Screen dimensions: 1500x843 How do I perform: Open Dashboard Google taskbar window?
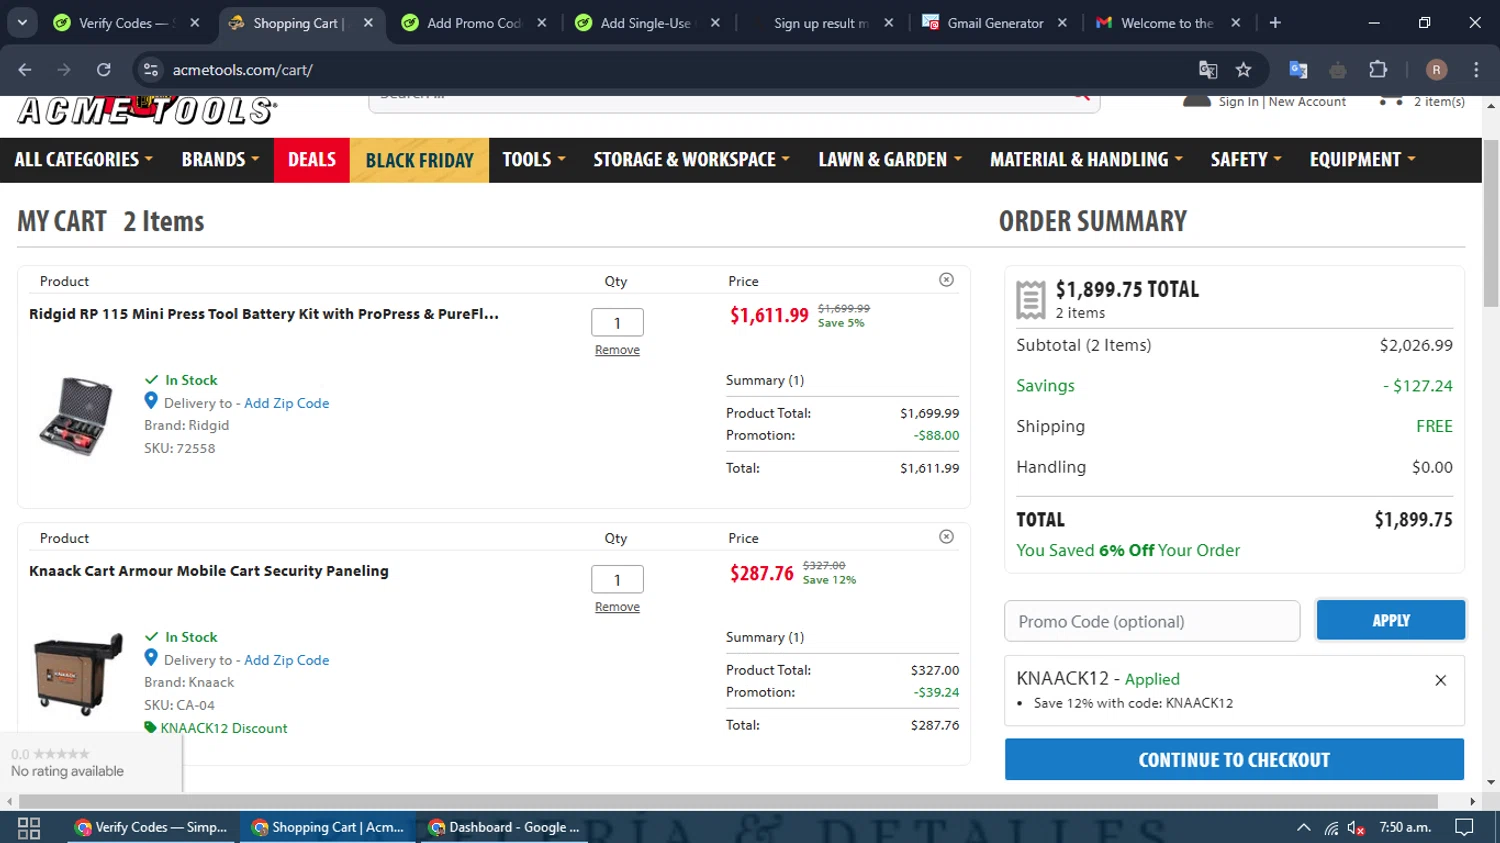[505, 827]
